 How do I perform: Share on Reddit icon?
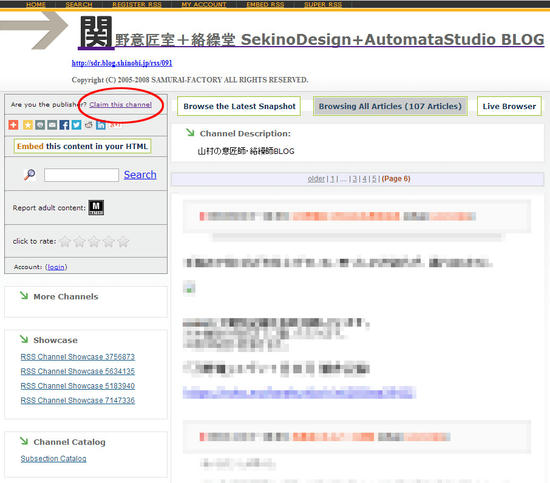(89, 125)
